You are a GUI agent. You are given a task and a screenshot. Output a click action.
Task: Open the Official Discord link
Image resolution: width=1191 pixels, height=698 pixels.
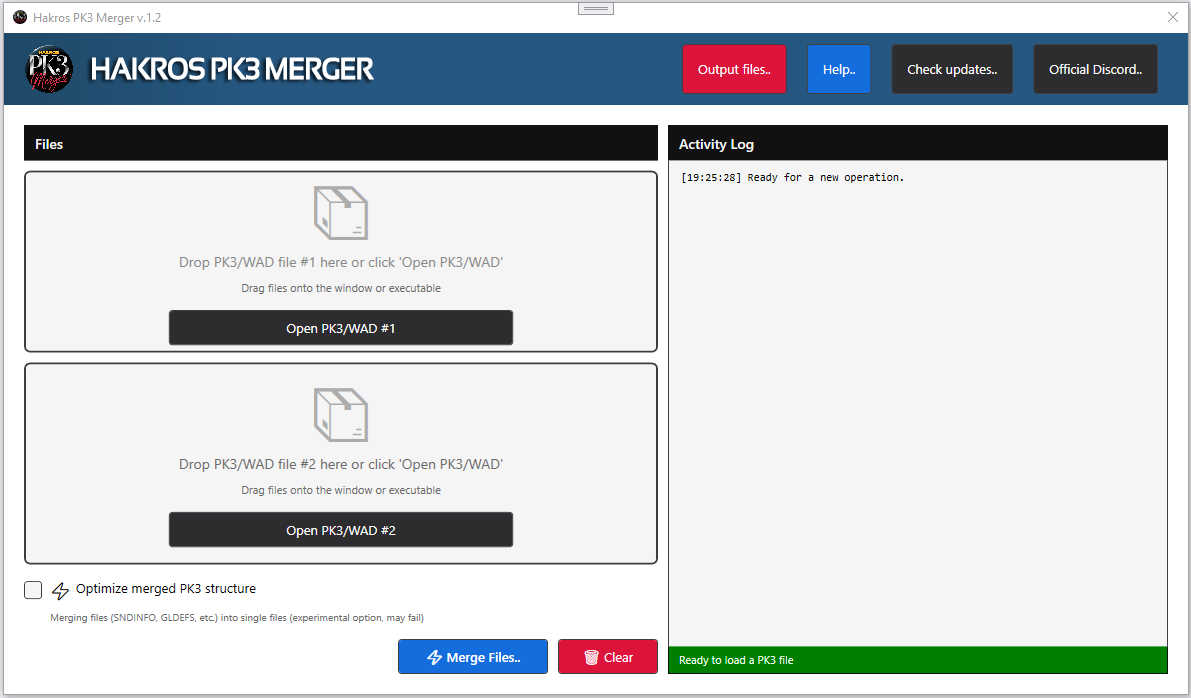coord(1095,69)
